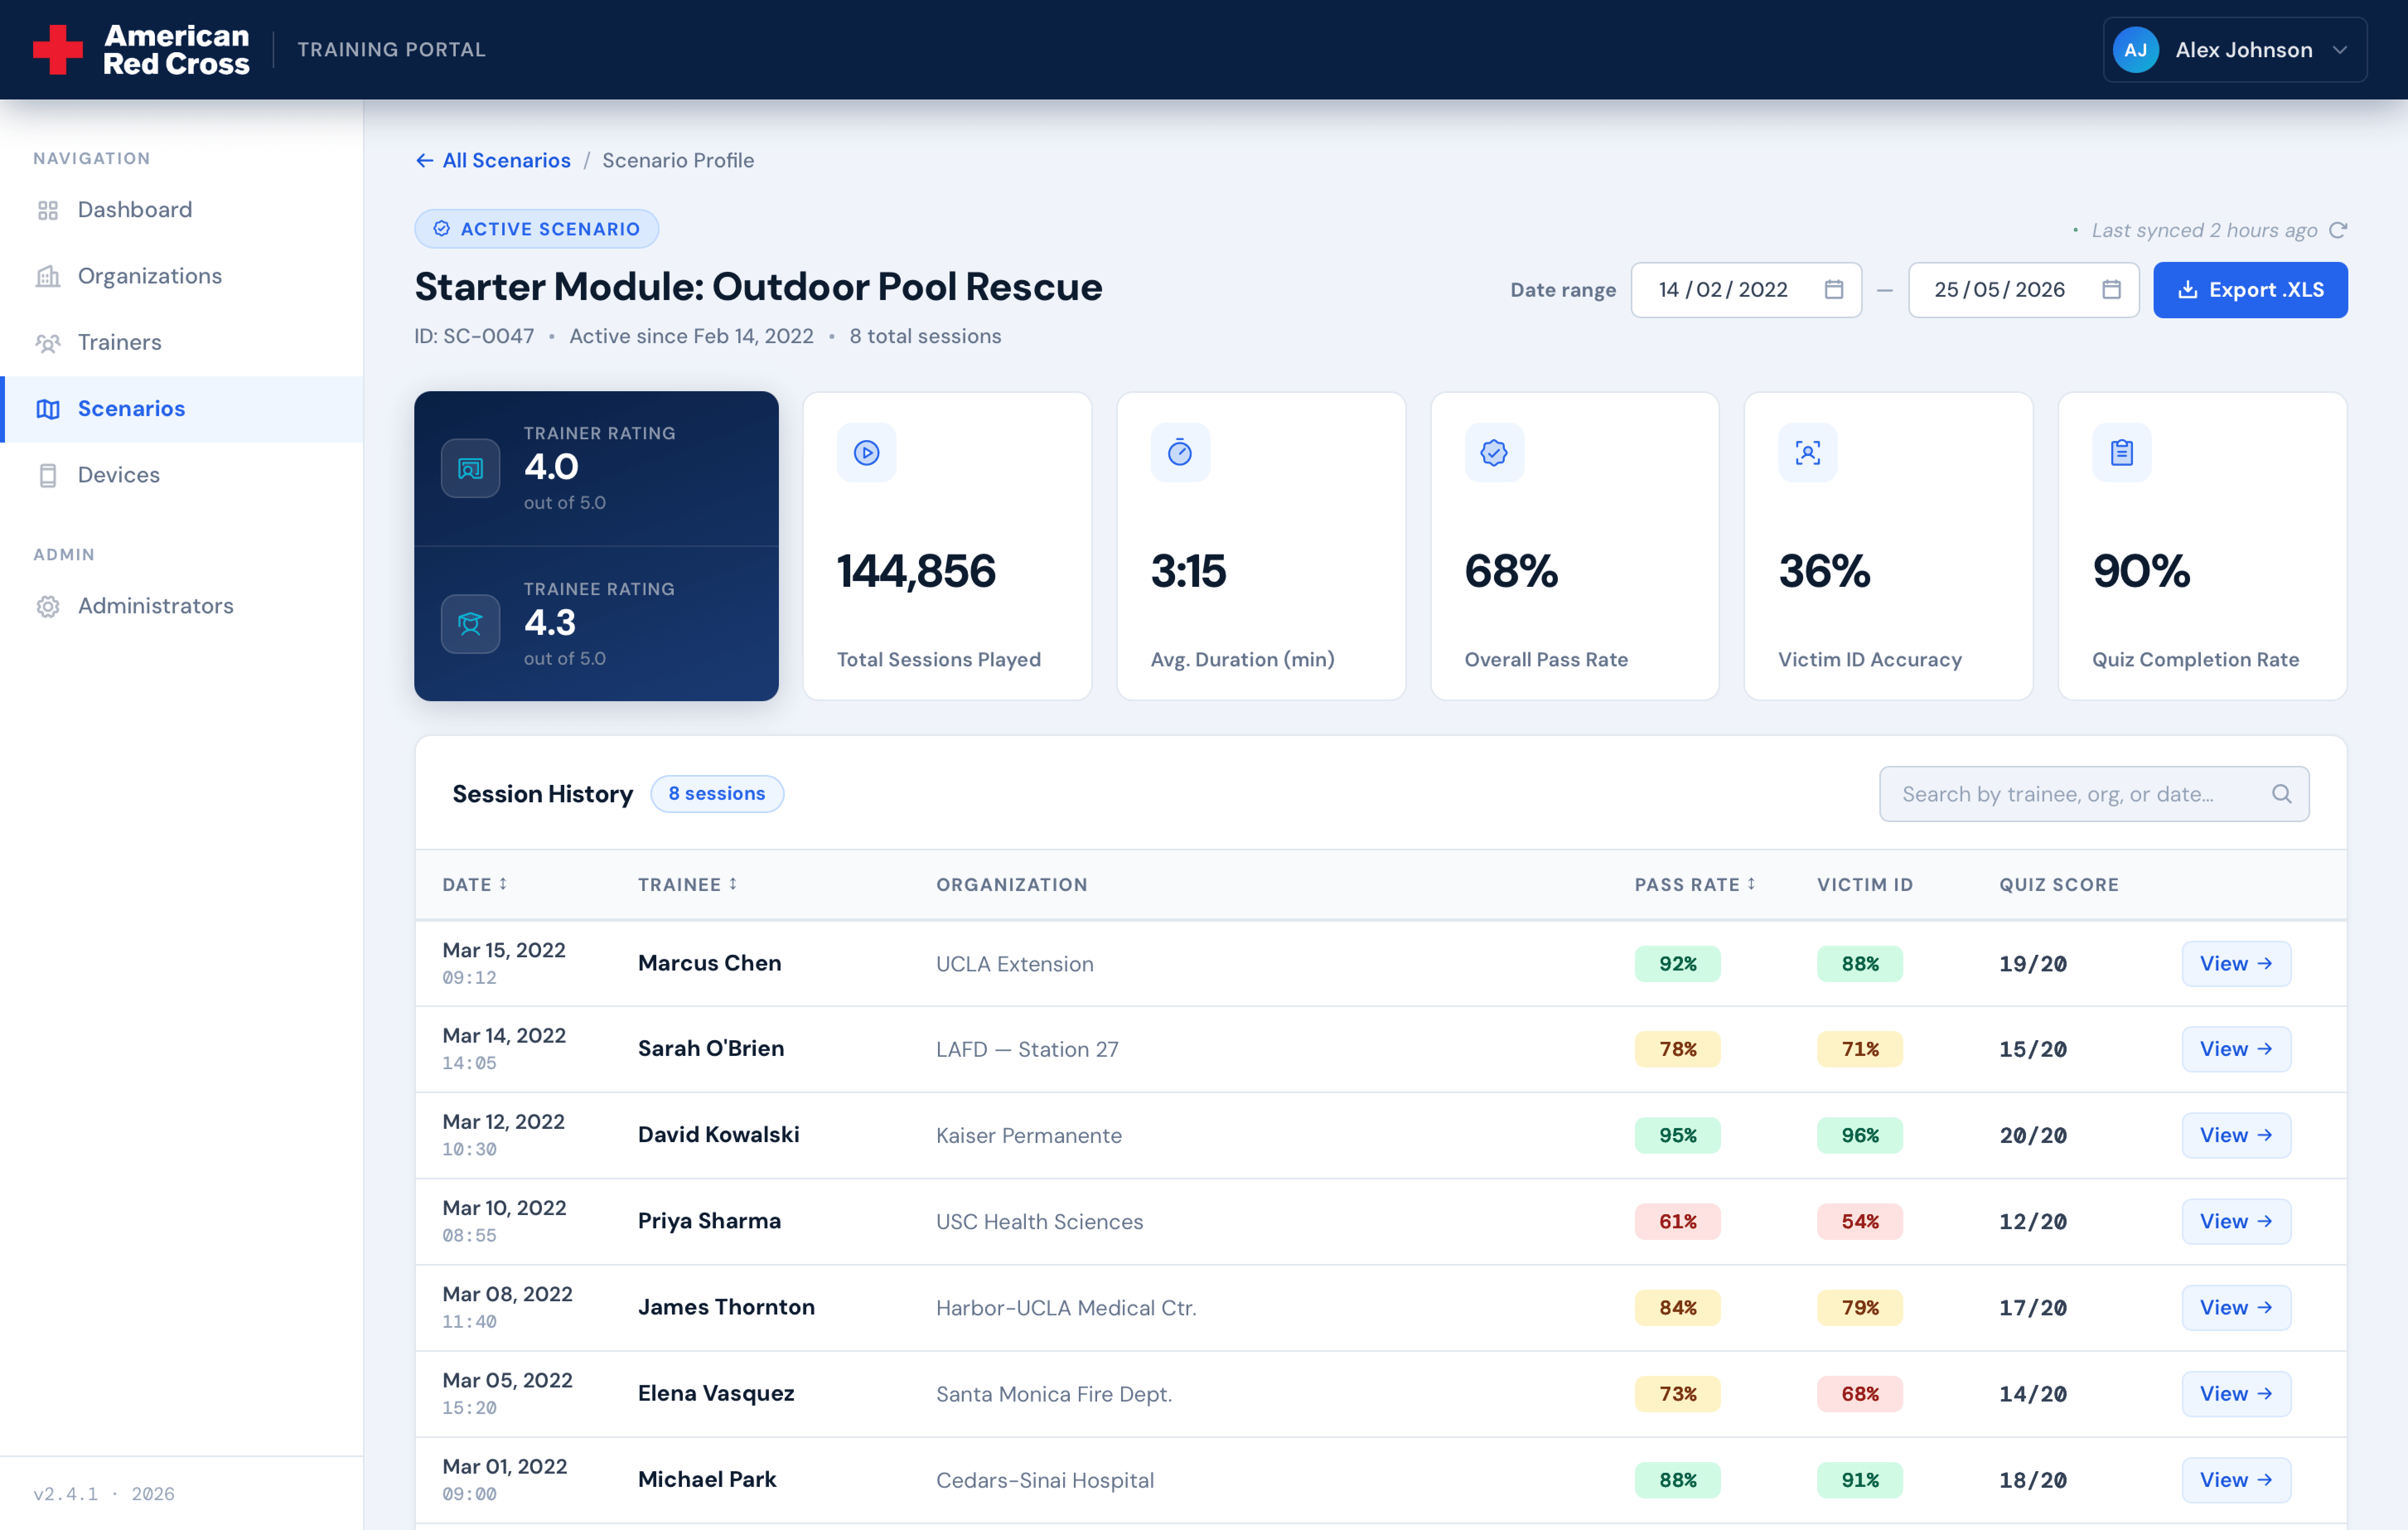
Task: Click the Sarah O'Brien trainee name
Action: 711,1049
